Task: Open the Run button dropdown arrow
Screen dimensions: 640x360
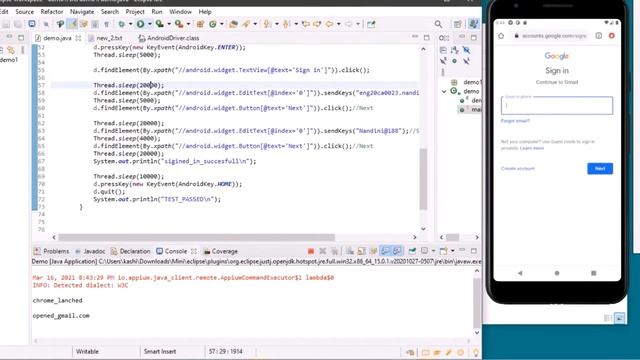Action: [149, 24]
